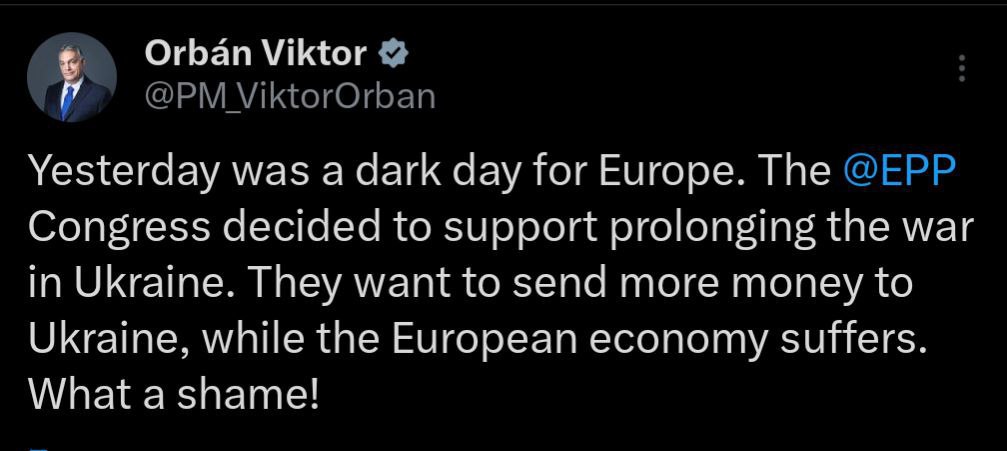The height and width of the screenshot is (451, 1007).
Task: Open the three-dot More options menu
Action: coord(962,68)
